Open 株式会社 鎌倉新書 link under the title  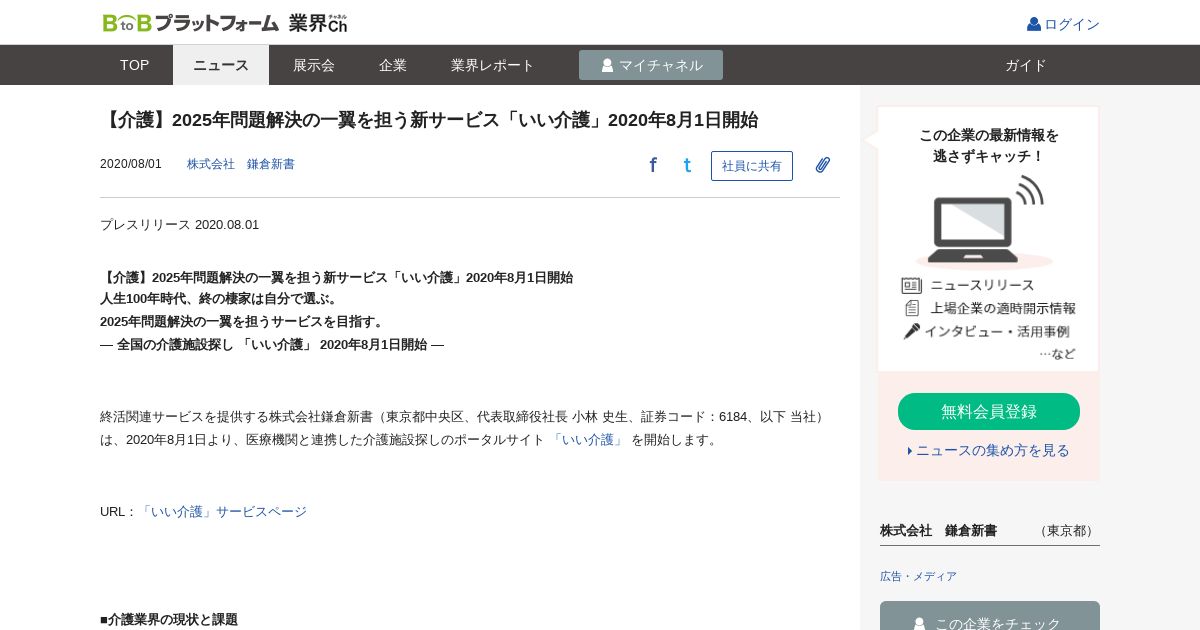tap(241, 164)
